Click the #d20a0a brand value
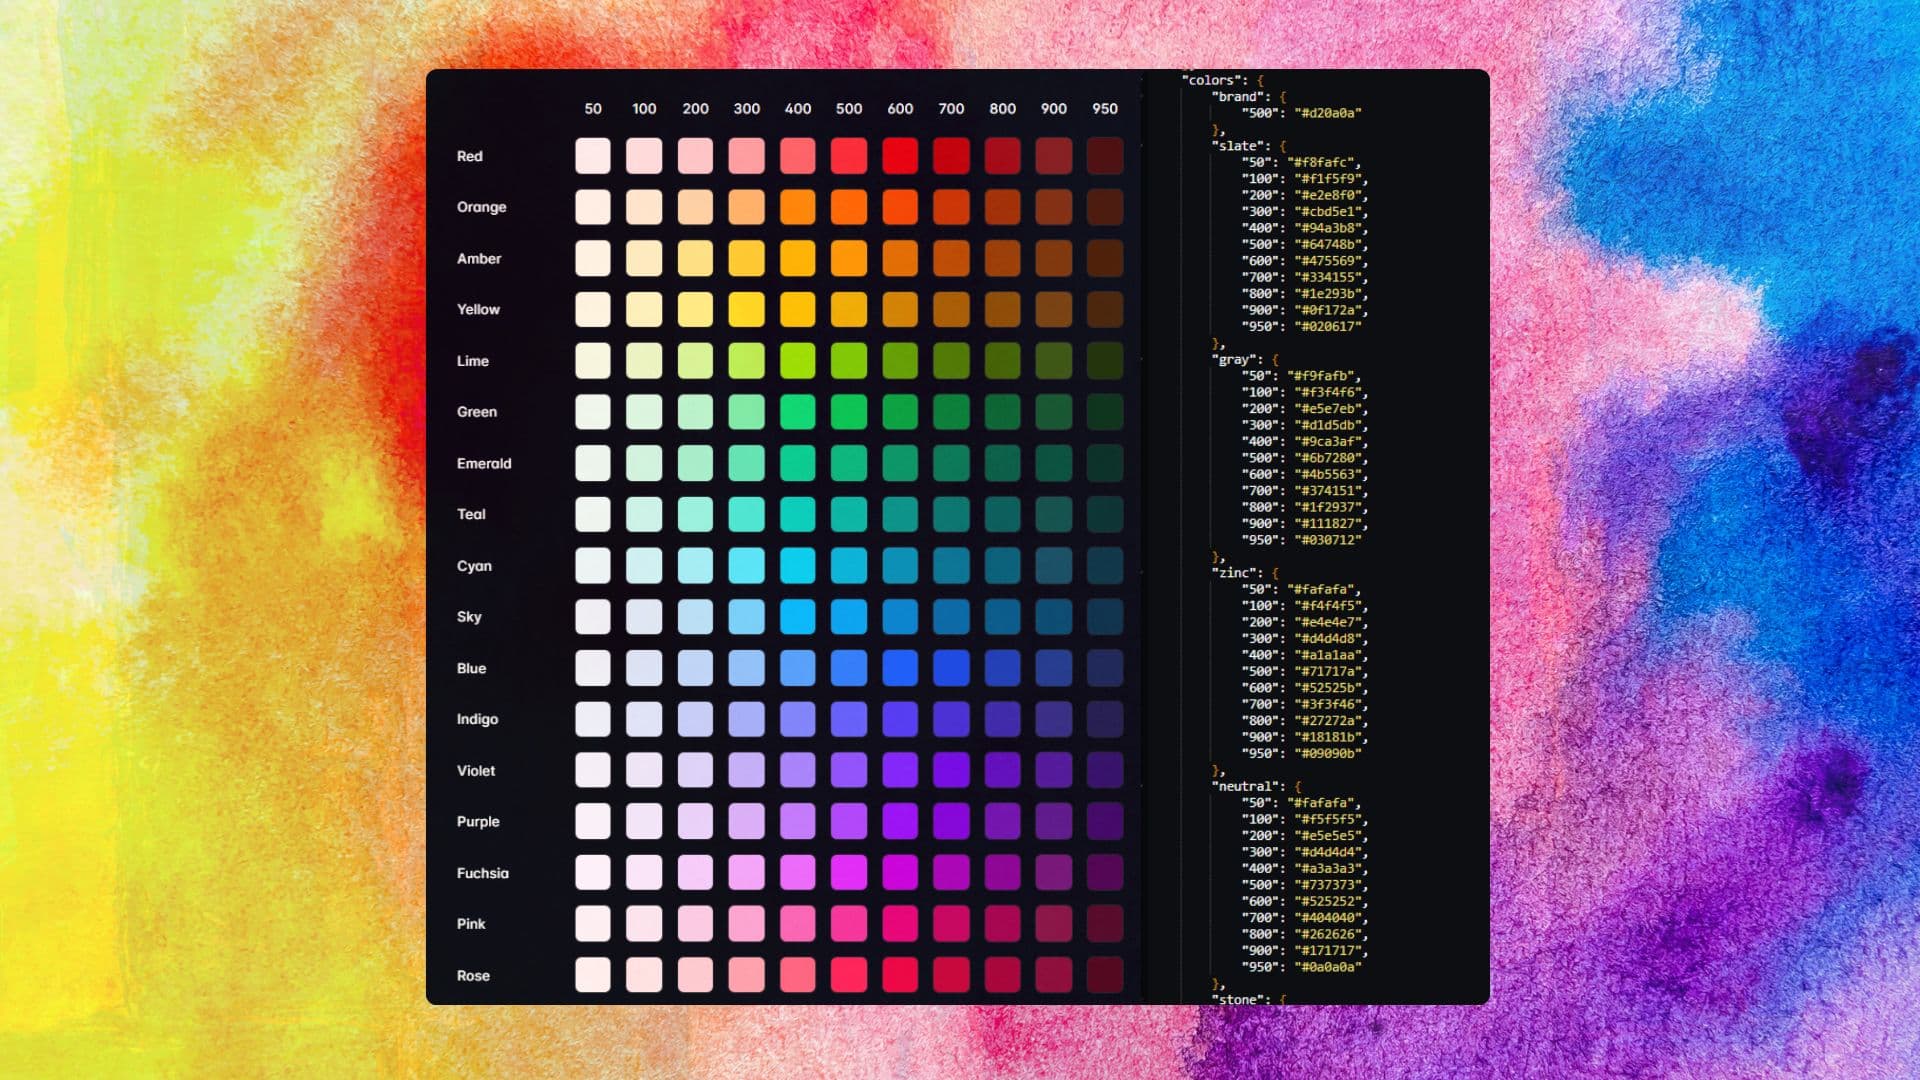Viewport: 1920px width, 1080px height. coord(1328,113)
